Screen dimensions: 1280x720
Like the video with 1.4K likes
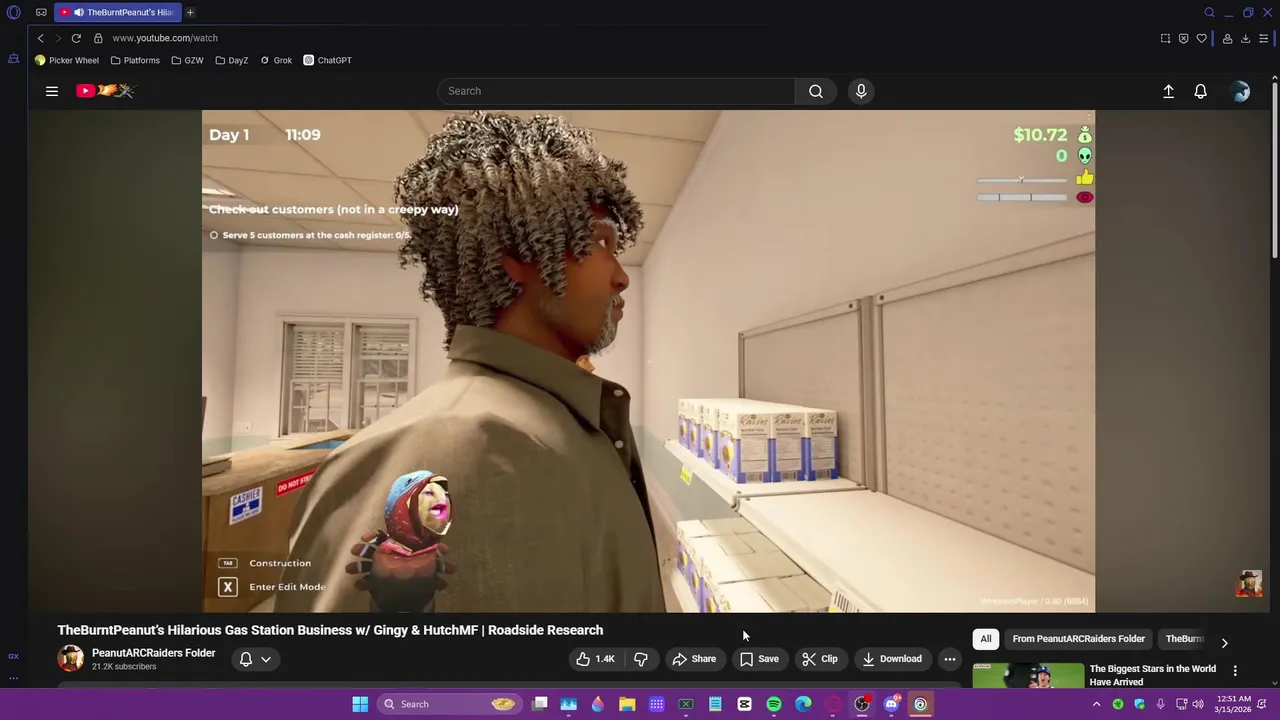tap(595, 659)
